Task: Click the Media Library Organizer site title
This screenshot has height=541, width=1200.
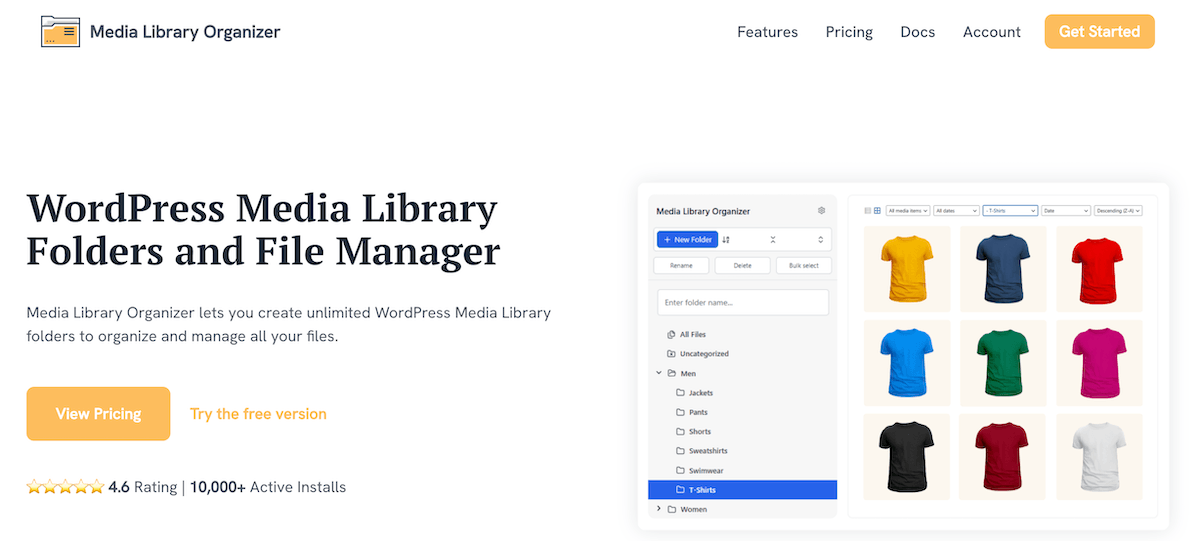Action: point(185,32)
